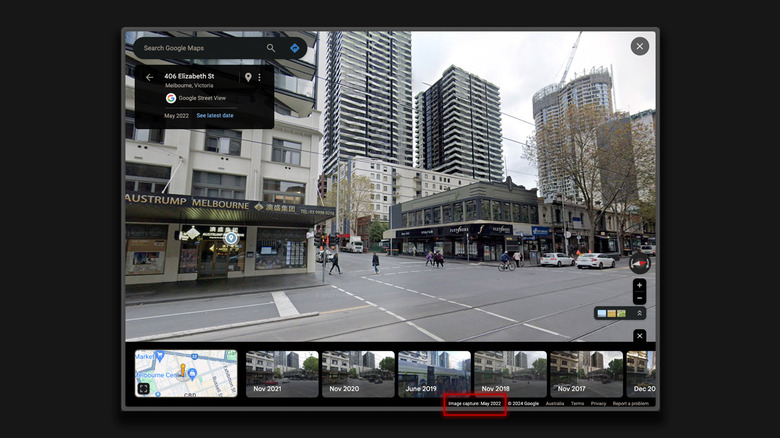This screenshot has height=438, width=780.
Task: Click the Terms footer link
Action: [577, 404]
